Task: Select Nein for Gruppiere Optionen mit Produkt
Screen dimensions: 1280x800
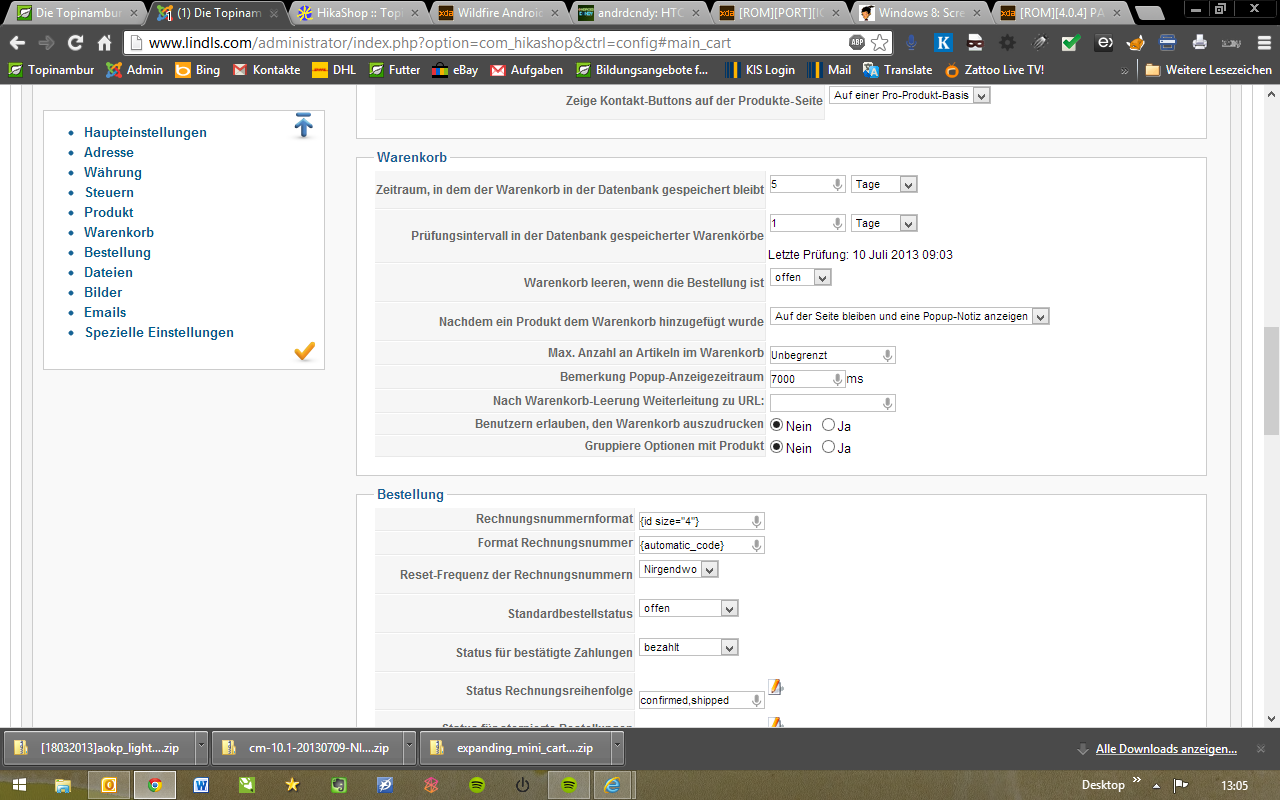Action: pos(777,447)
